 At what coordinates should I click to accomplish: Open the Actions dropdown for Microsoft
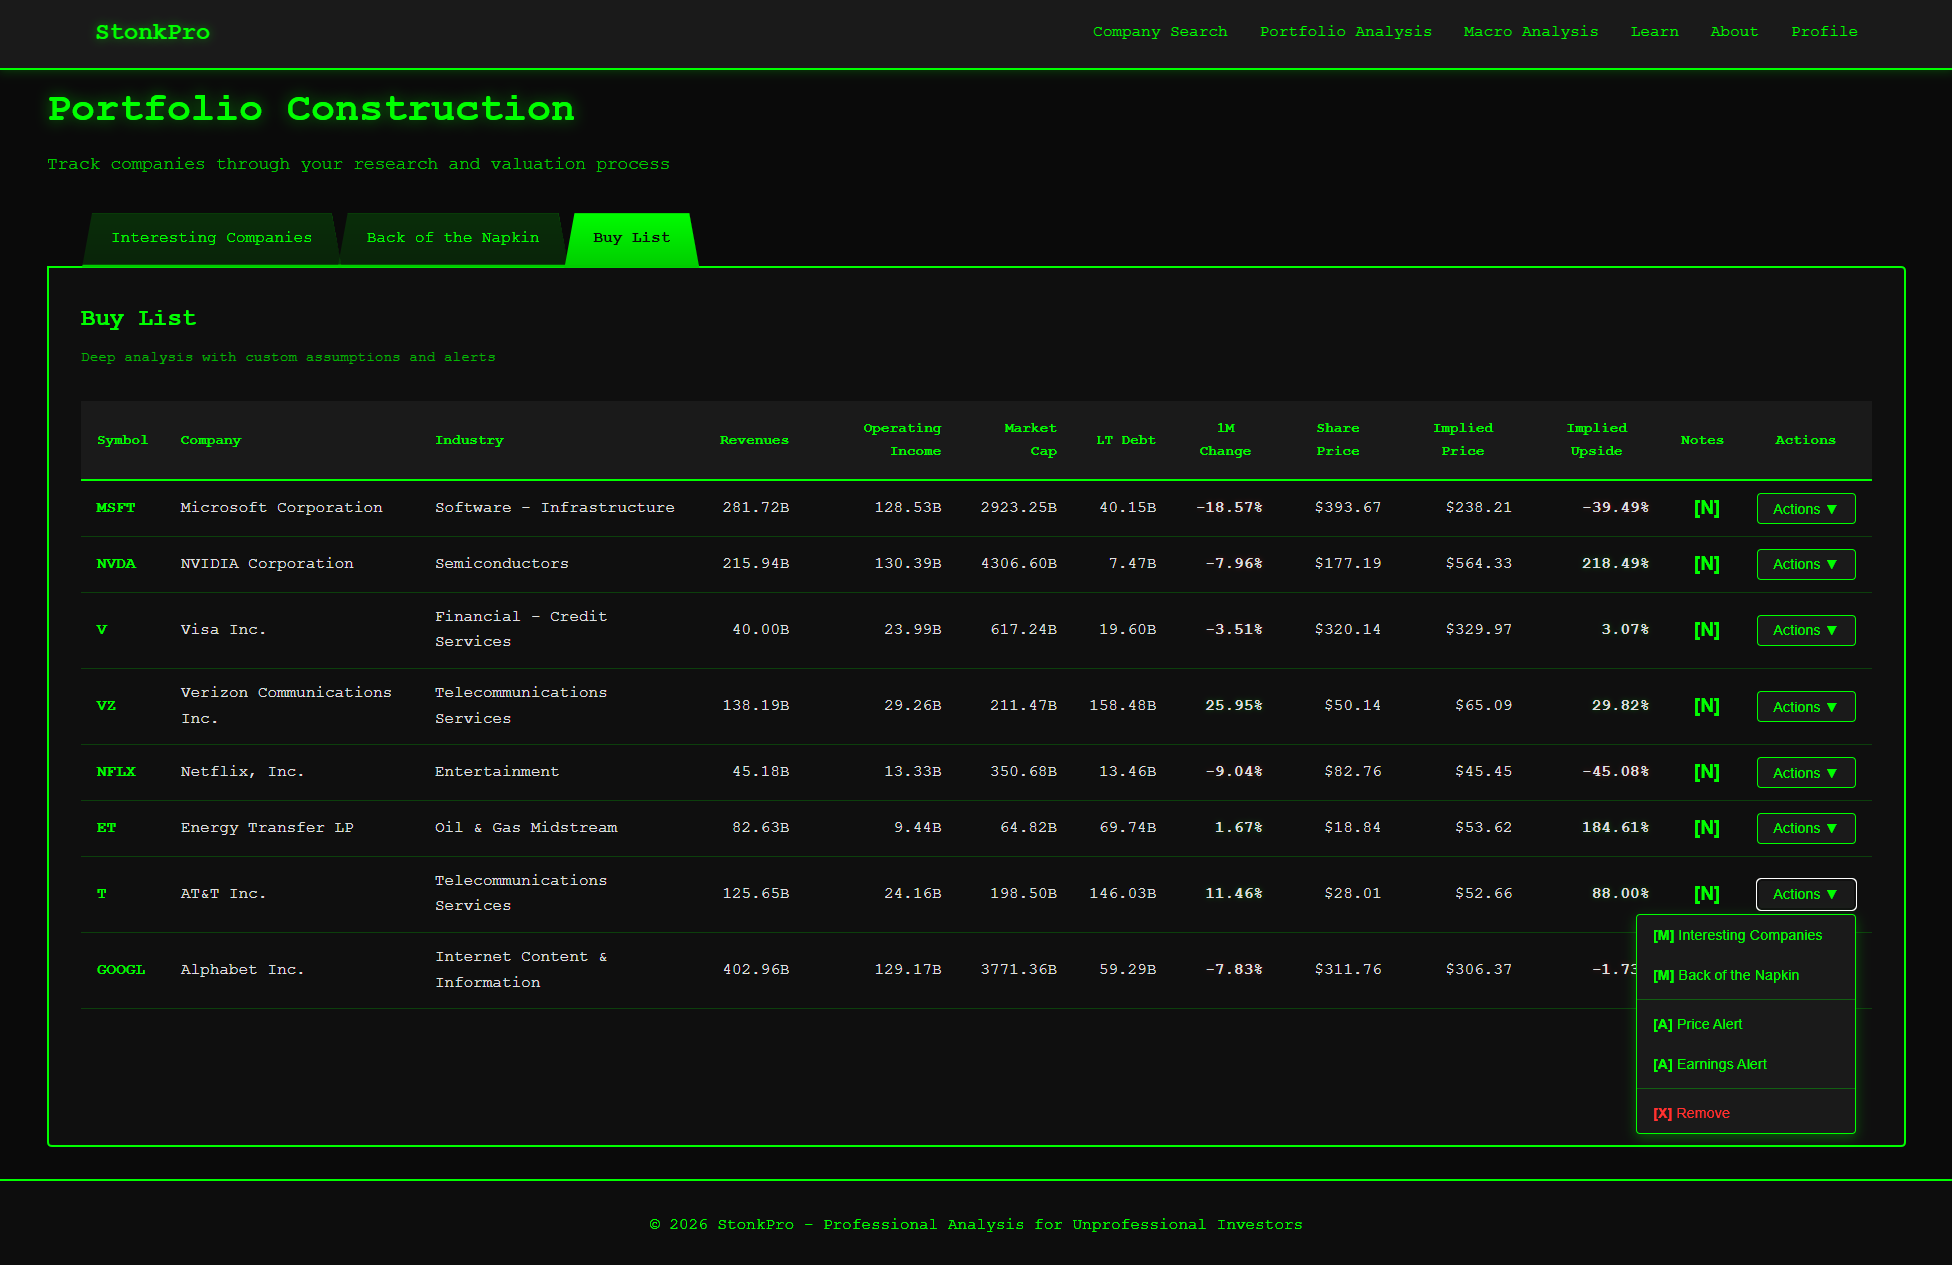click(1805, 508)
